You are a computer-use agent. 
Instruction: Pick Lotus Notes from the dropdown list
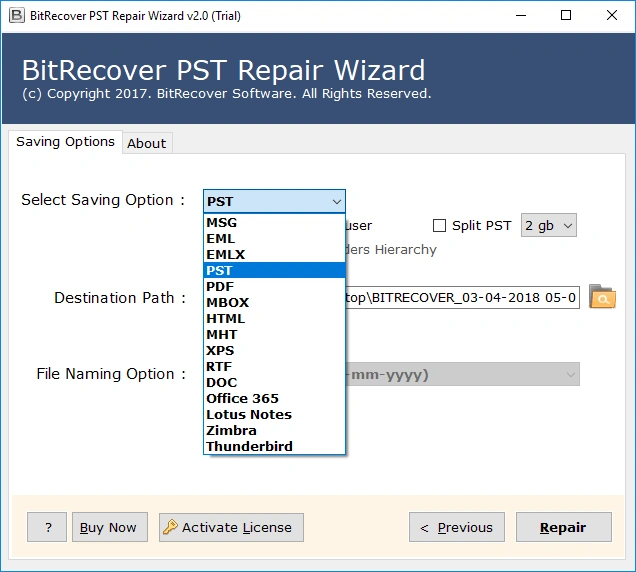(x=249, y=414)
